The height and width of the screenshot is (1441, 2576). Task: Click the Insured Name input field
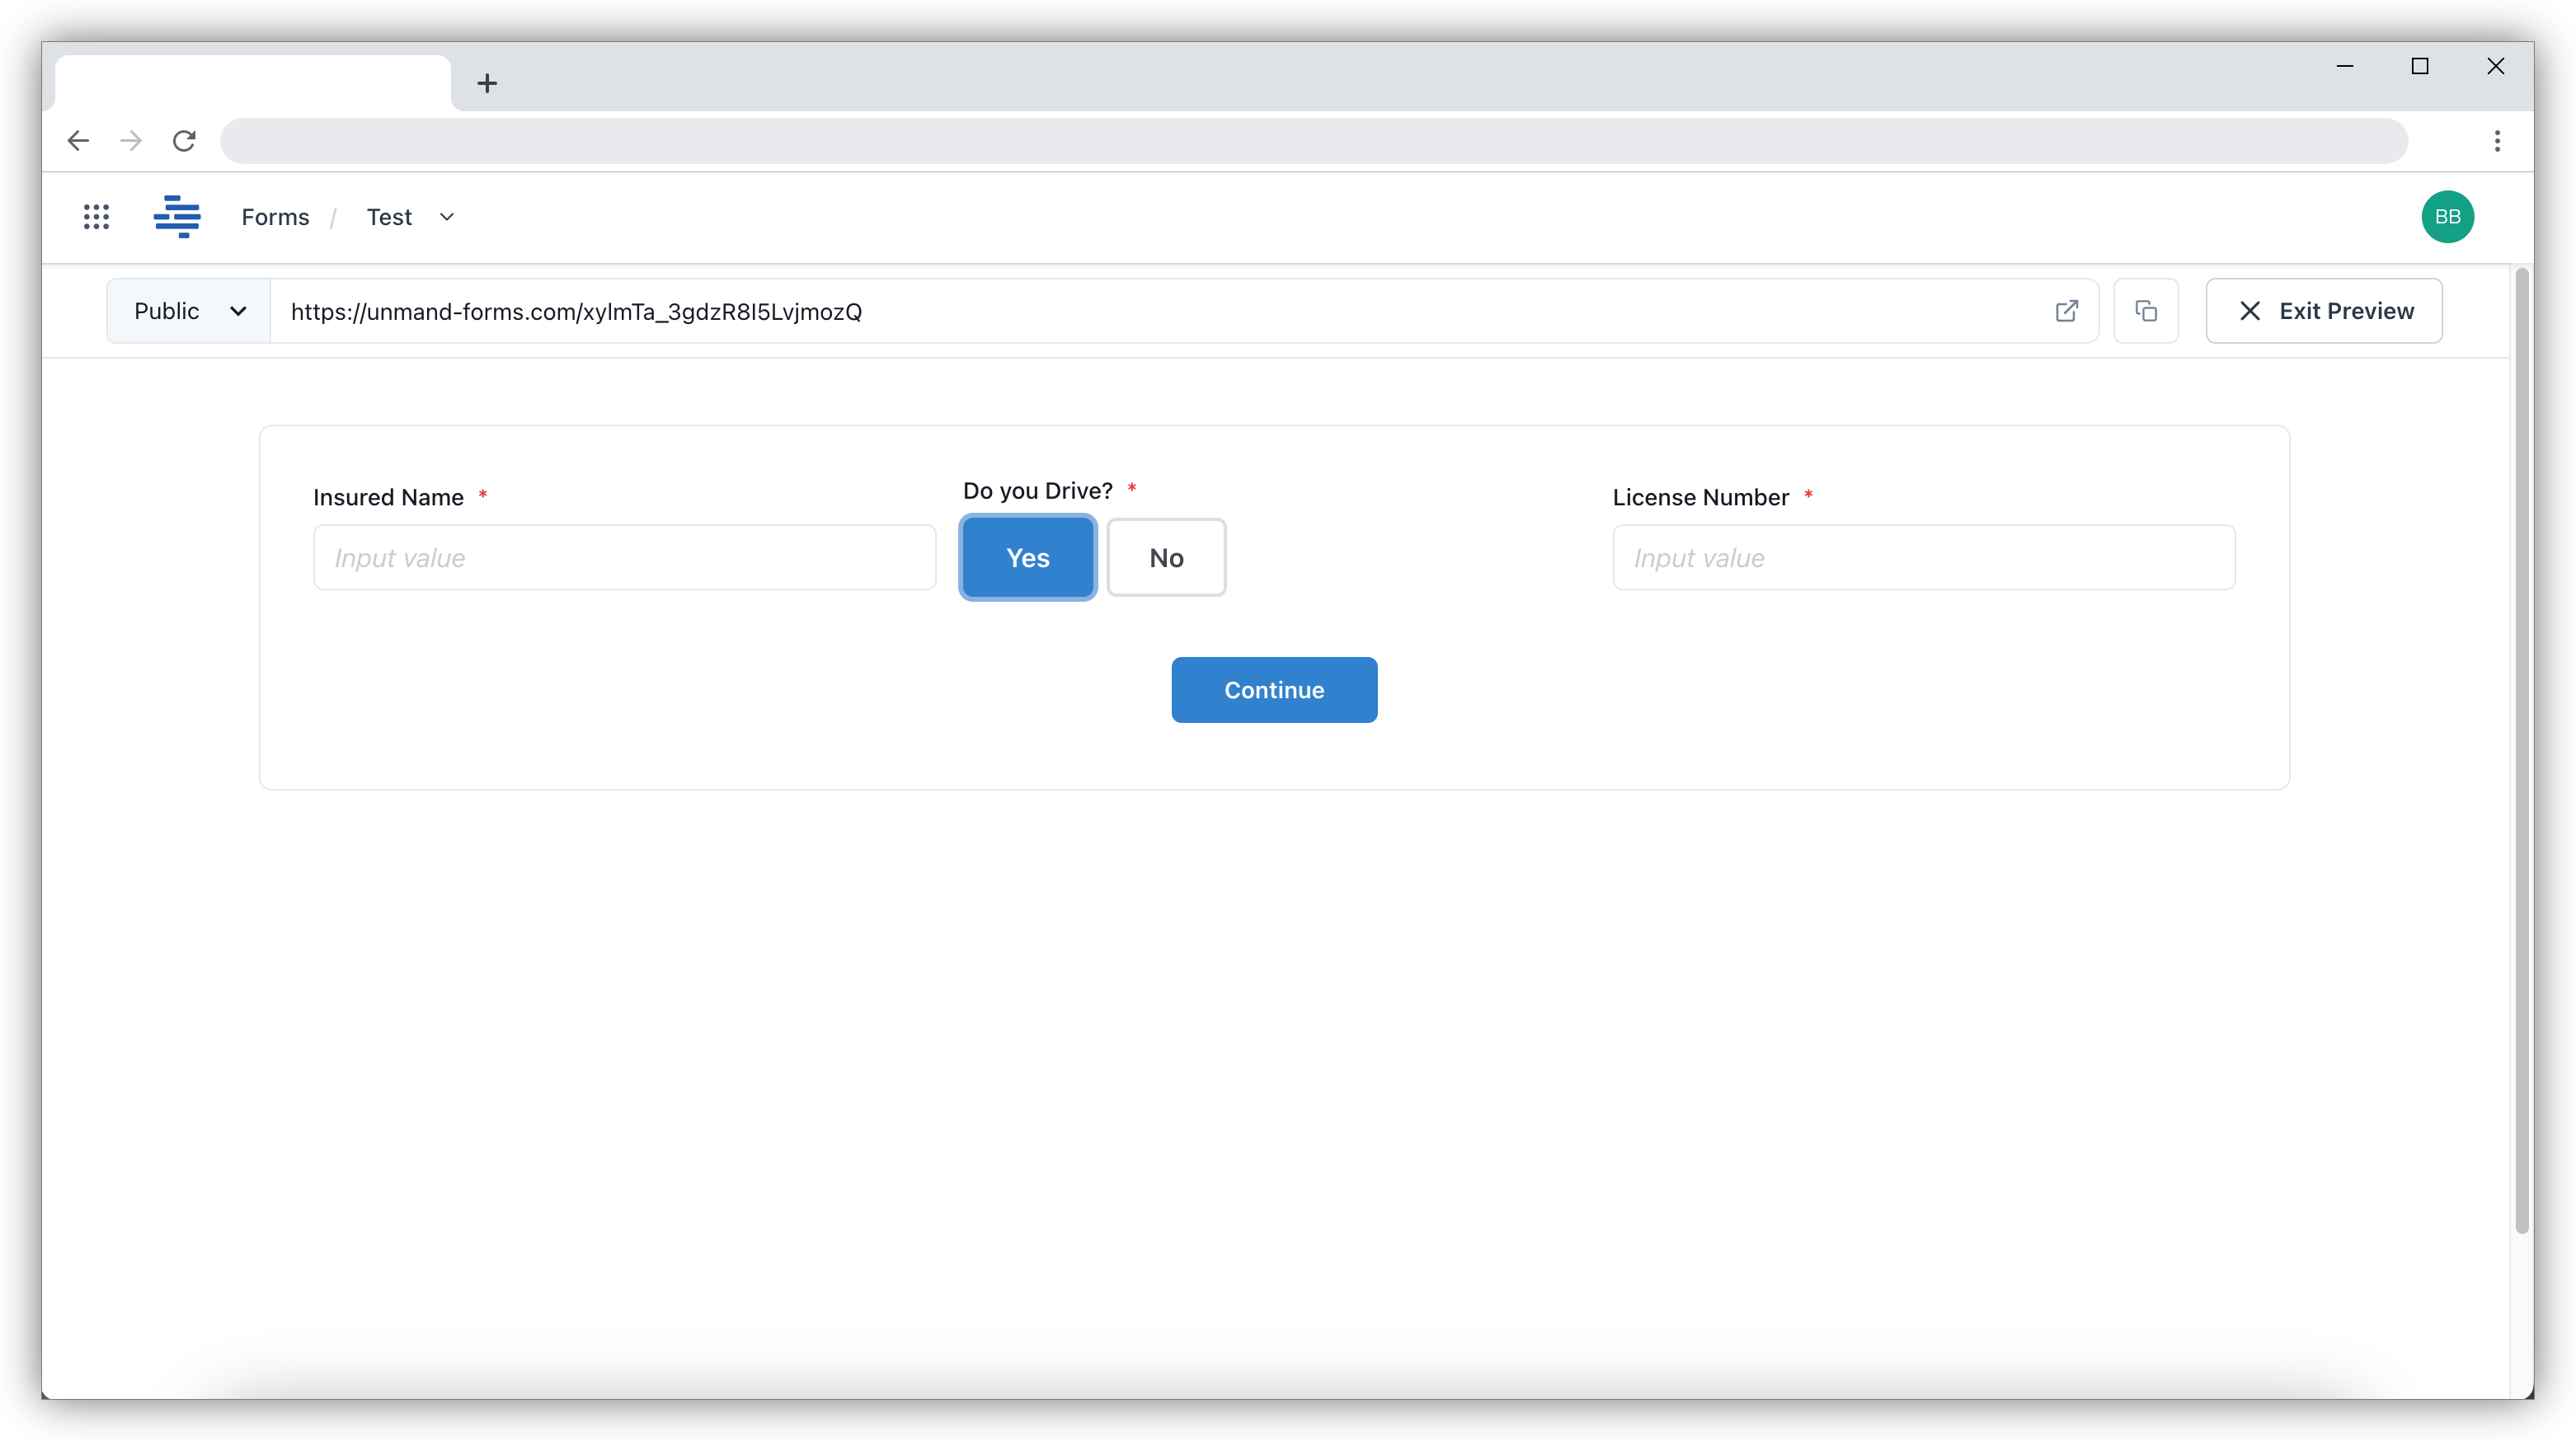[624, 557]
